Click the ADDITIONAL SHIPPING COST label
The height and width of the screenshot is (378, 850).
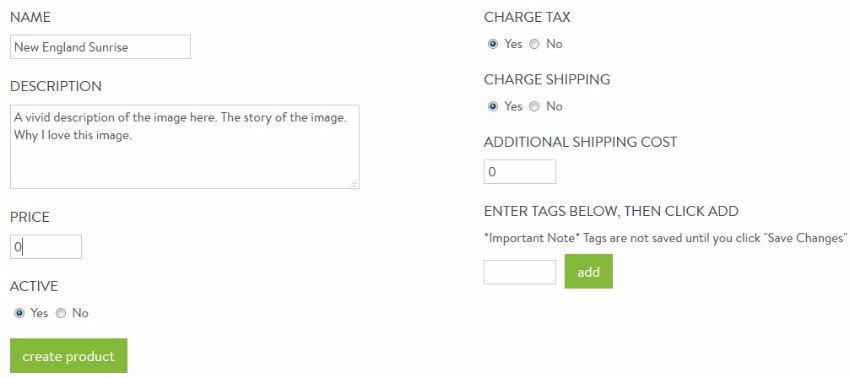581,142
